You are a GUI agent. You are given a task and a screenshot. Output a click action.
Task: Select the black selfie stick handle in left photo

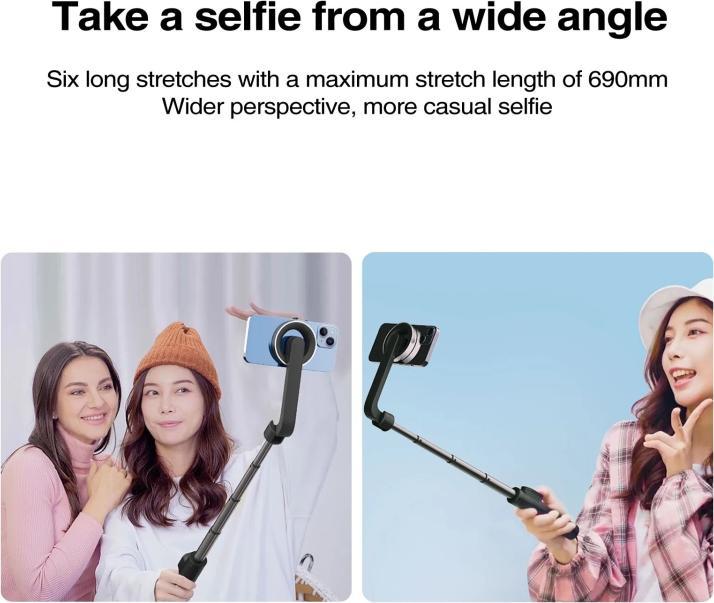tap(189, 565)
